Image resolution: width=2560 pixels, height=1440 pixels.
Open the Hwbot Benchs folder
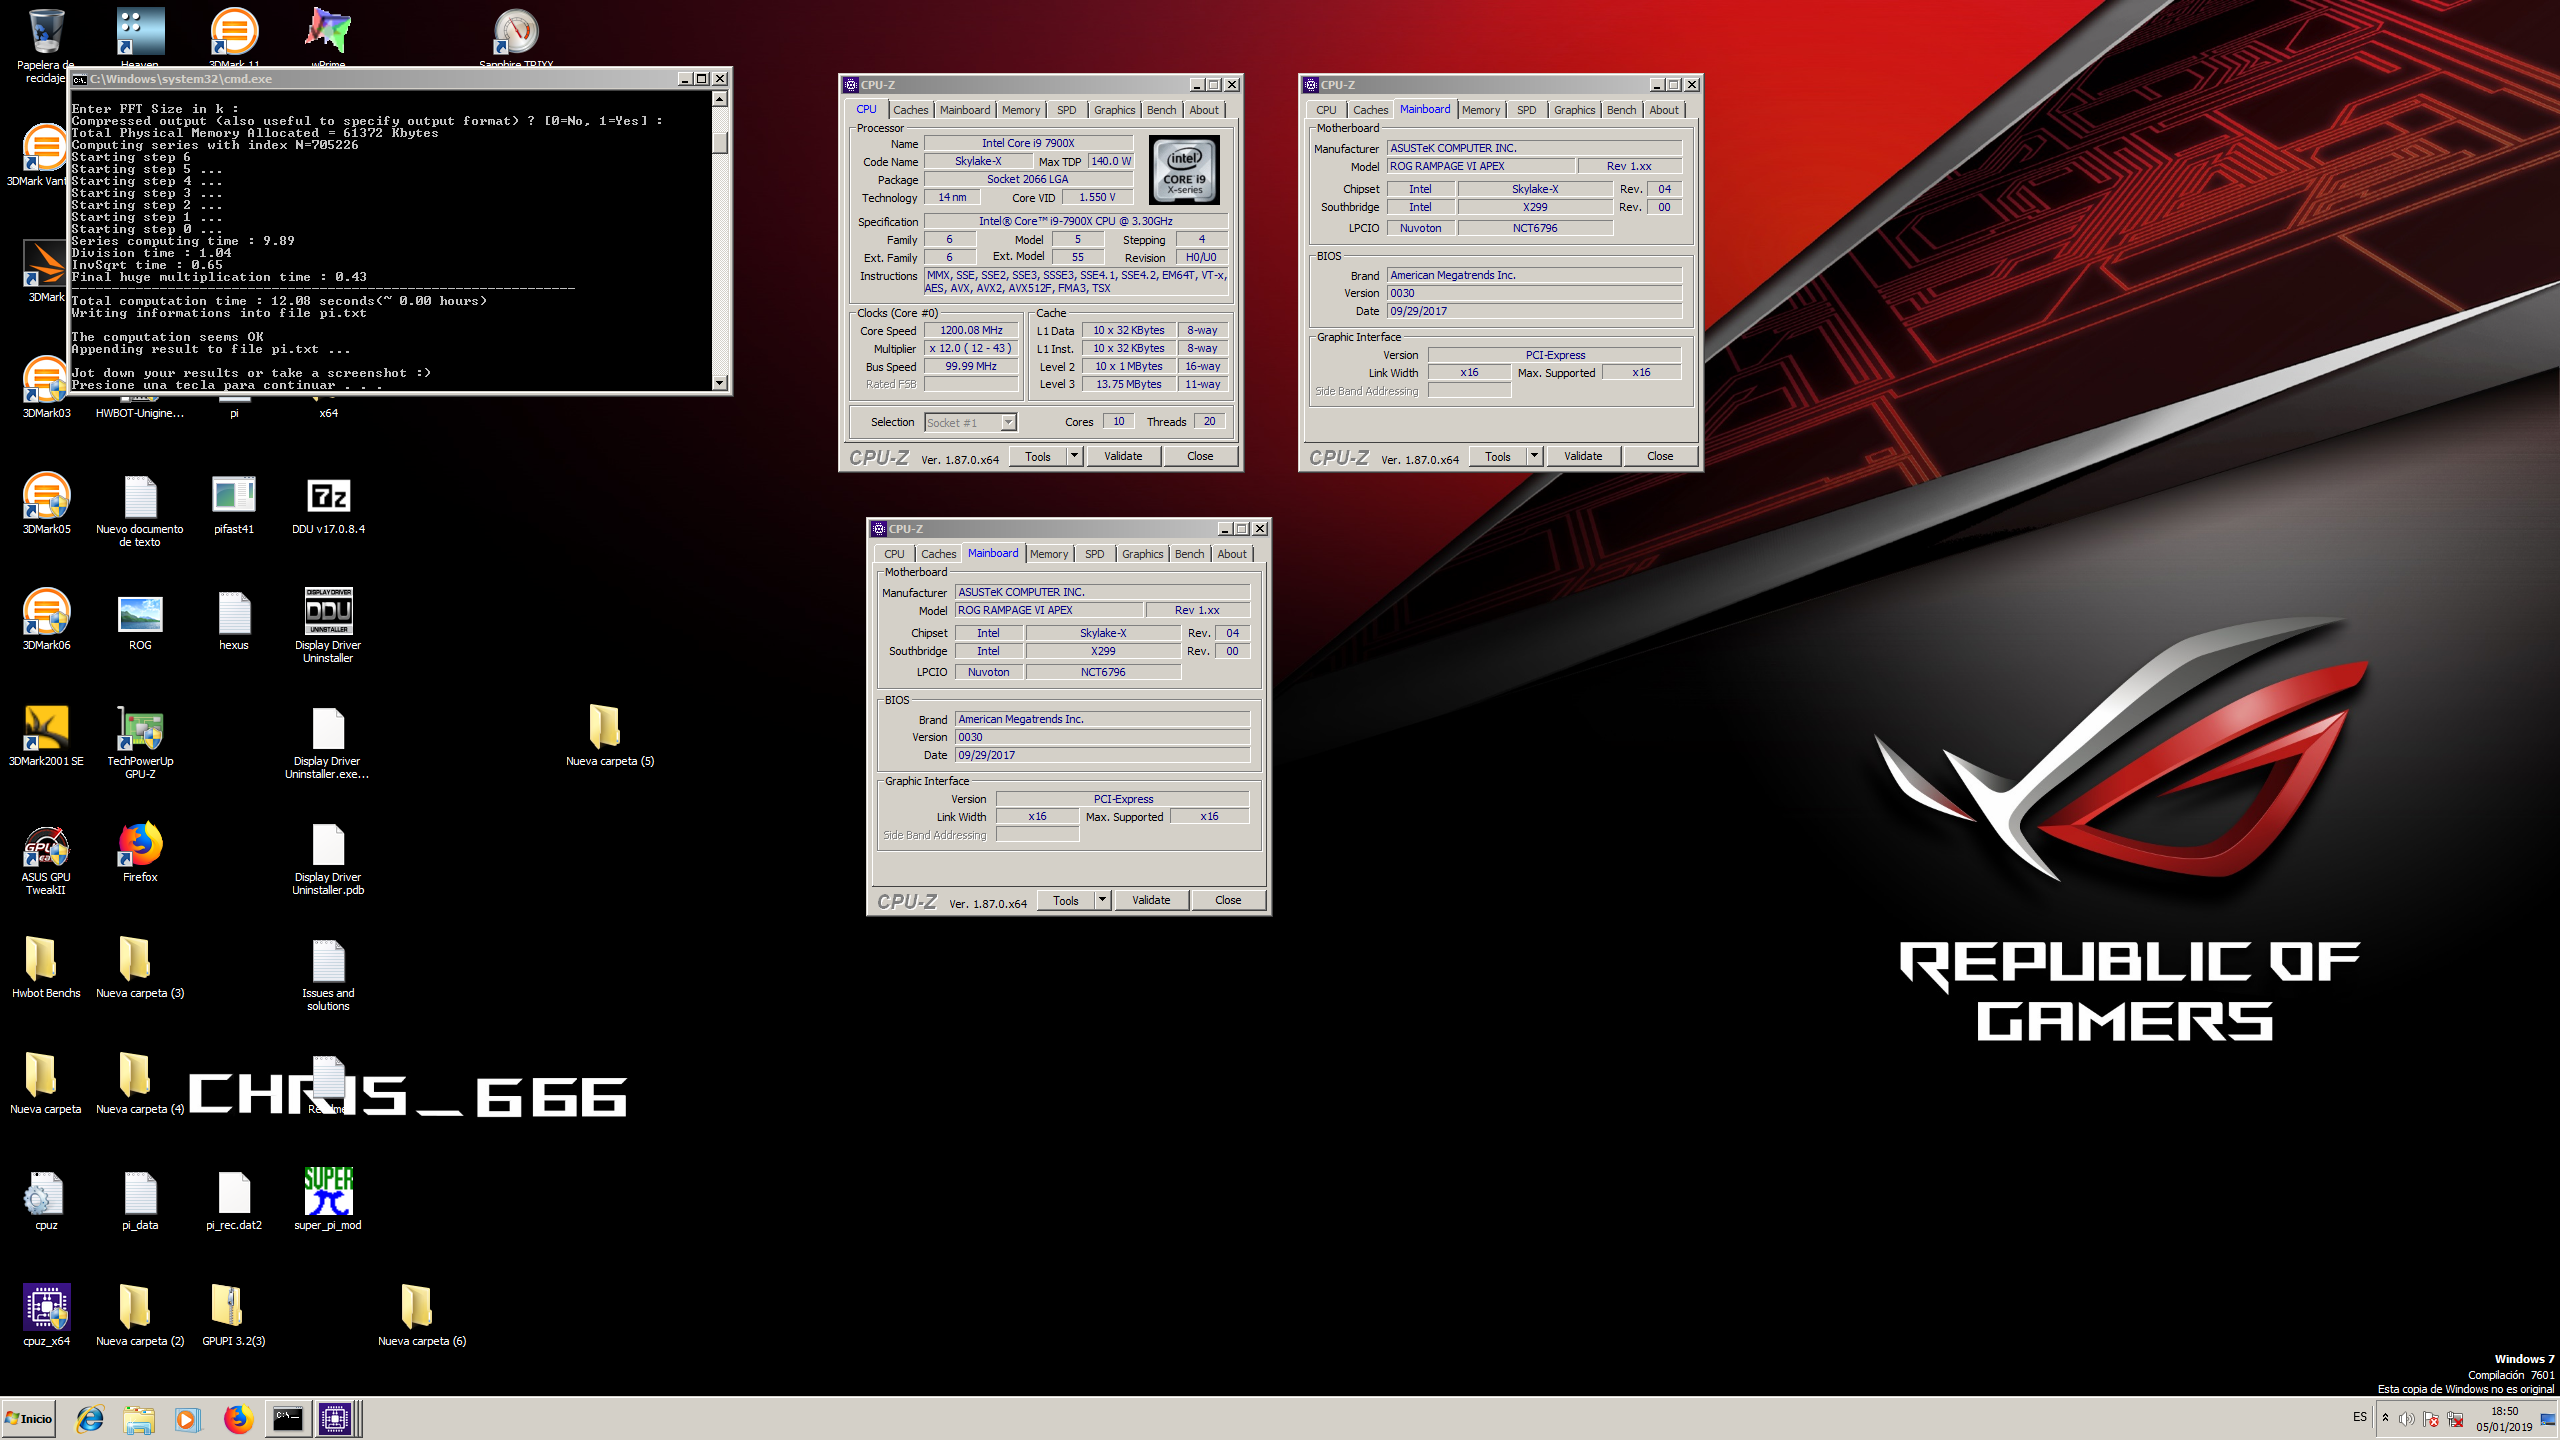(46, 968)
